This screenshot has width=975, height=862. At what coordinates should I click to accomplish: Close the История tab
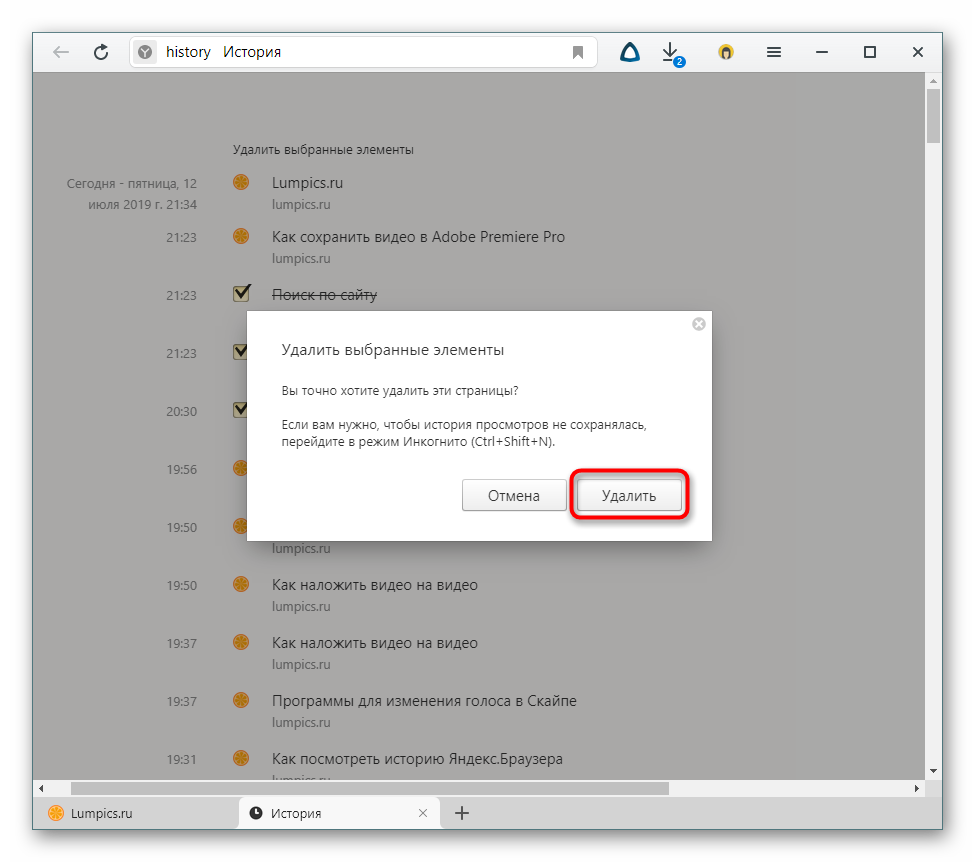423,813
